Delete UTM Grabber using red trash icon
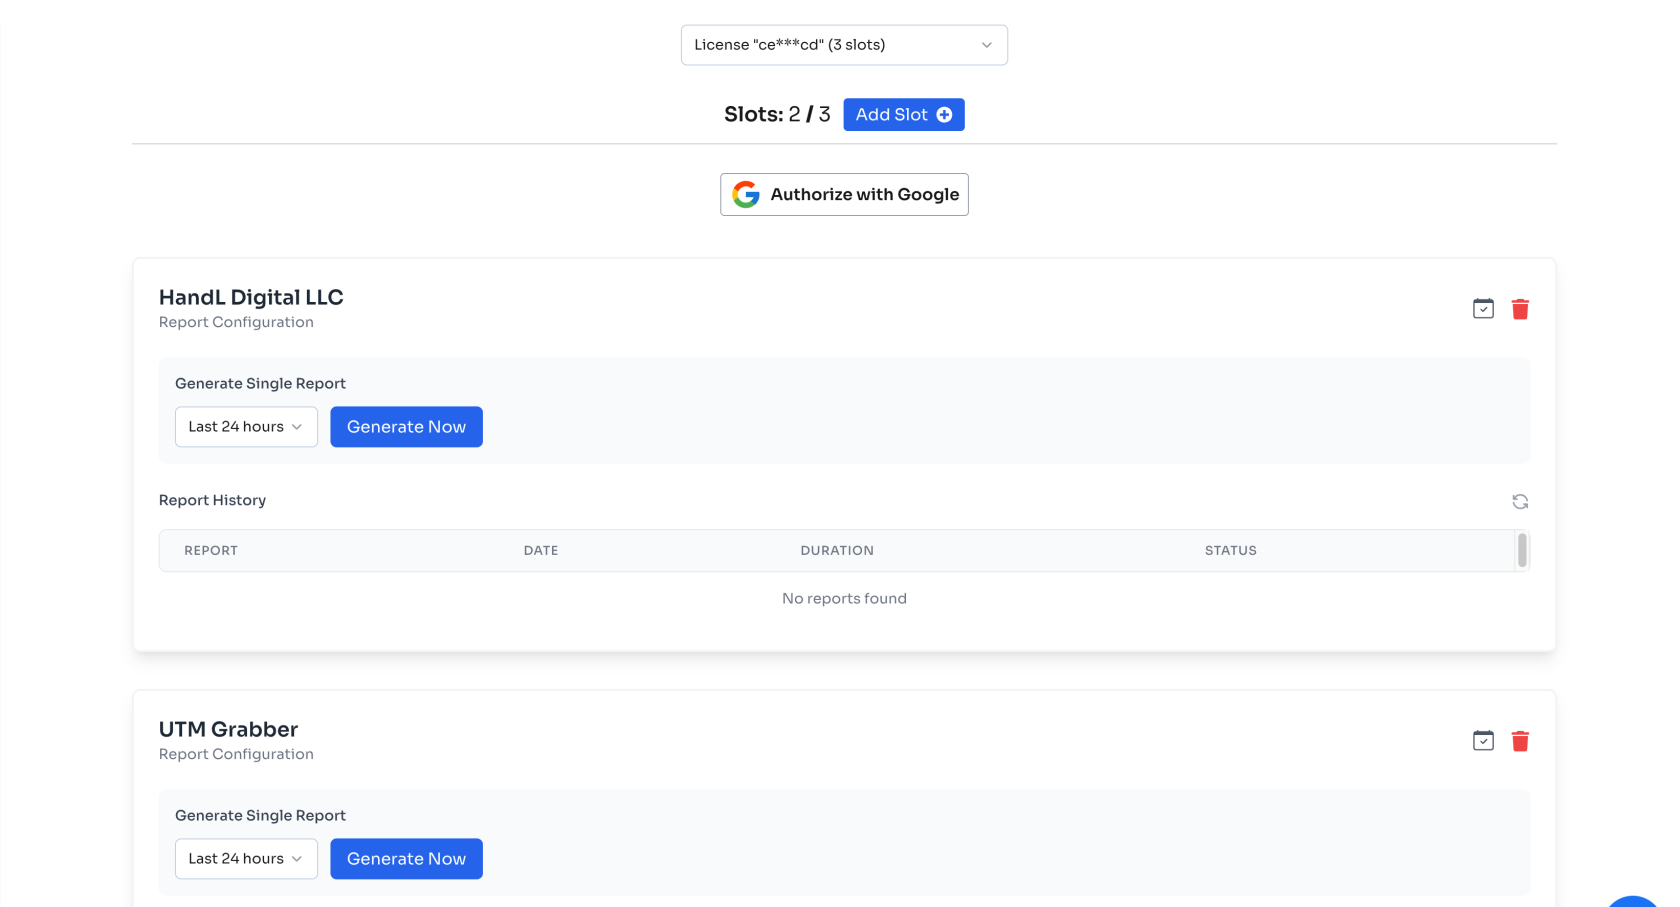Screen dimensions: 1680x907 1520,741
